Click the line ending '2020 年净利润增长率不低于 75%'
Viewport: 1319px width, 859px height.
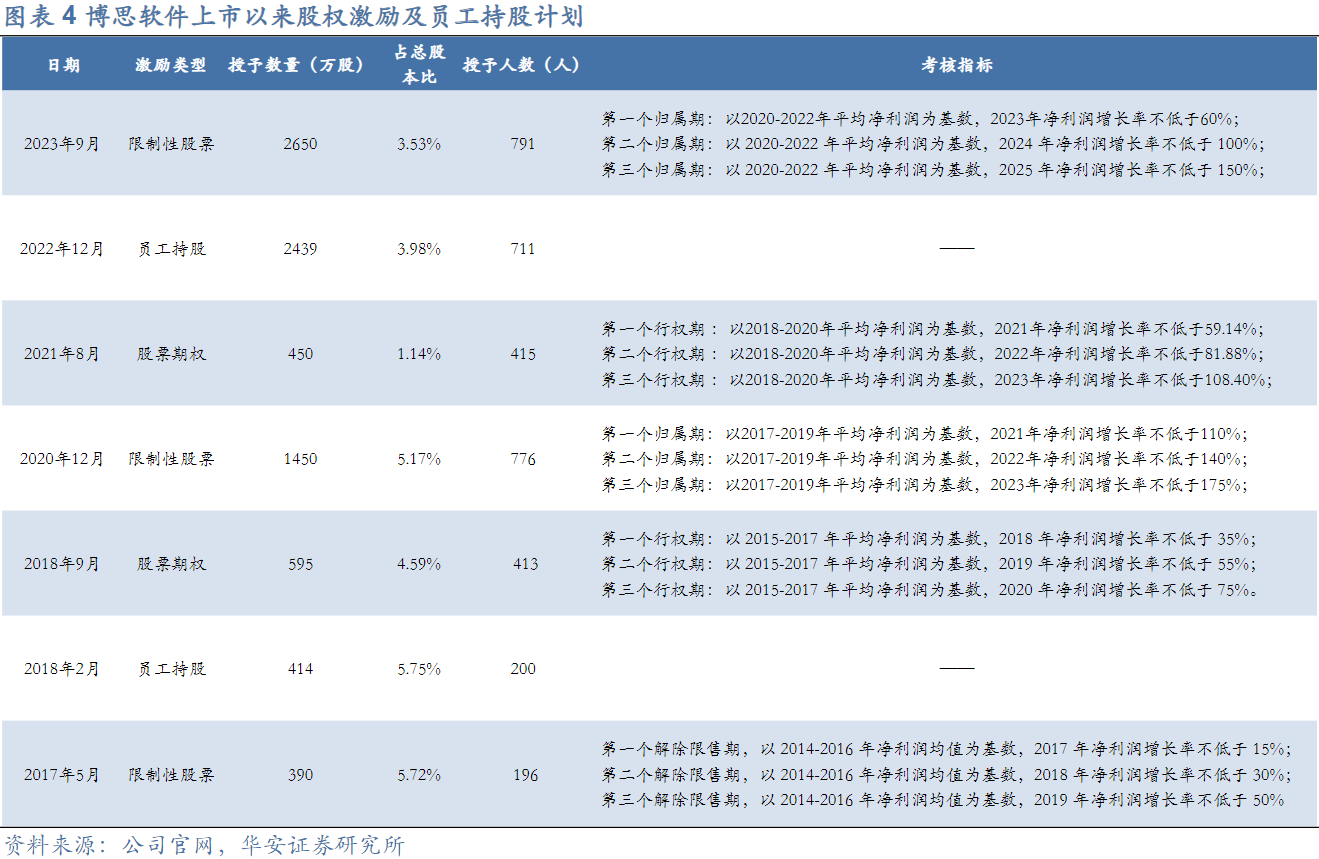(930, 590)
